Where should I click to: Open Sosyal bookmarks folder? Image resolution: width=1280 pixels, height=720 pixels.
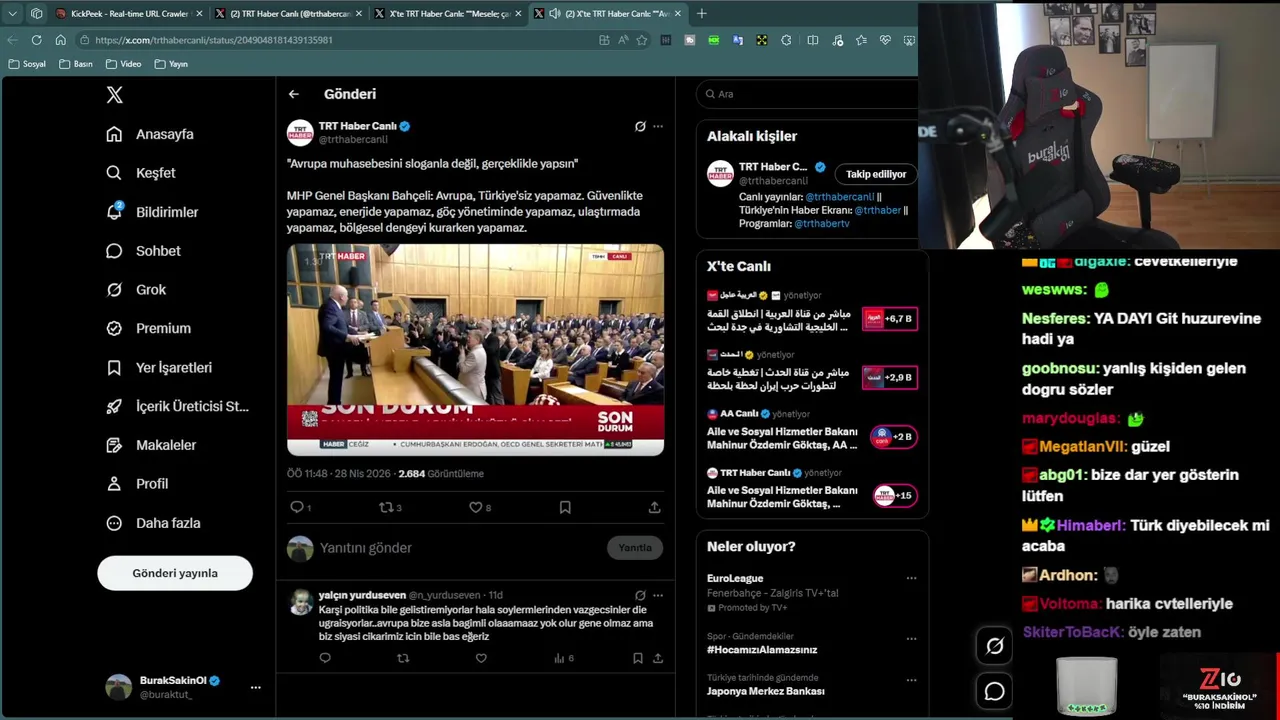pyautogui.click(x=27, y=64)
